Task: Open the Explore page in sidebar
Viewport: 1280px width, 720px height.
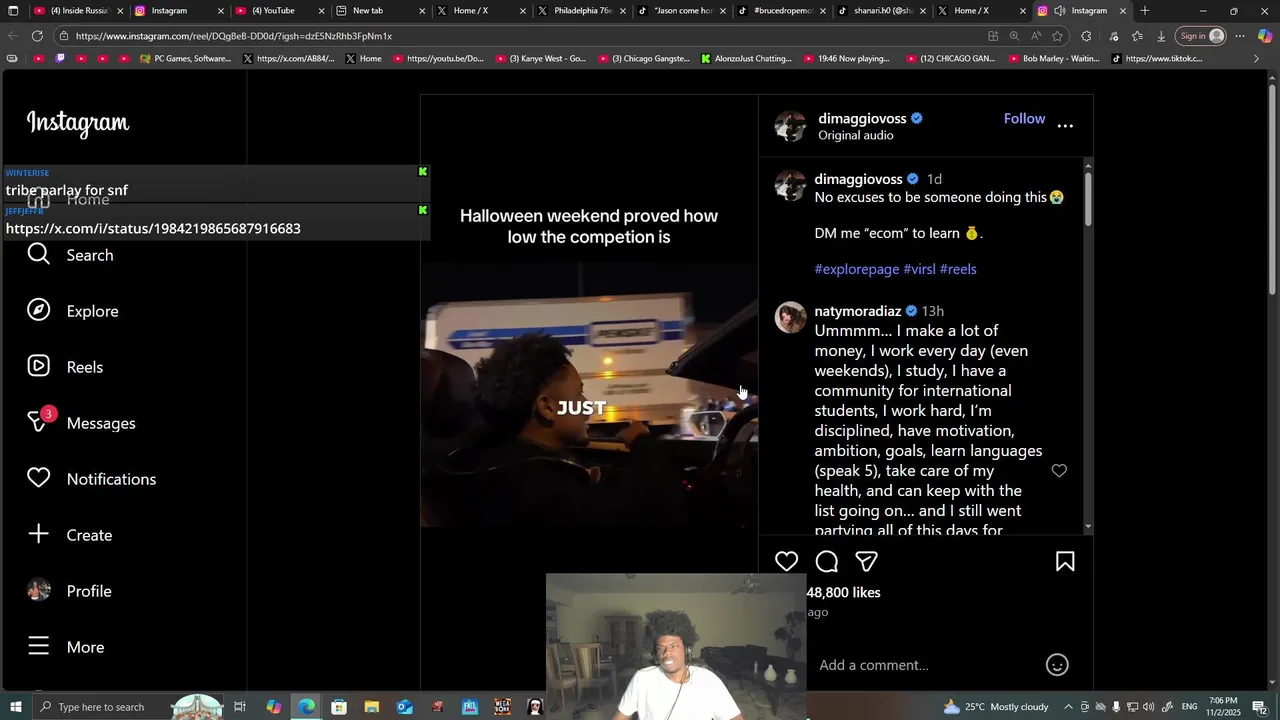Action: [x=72, y=311]
